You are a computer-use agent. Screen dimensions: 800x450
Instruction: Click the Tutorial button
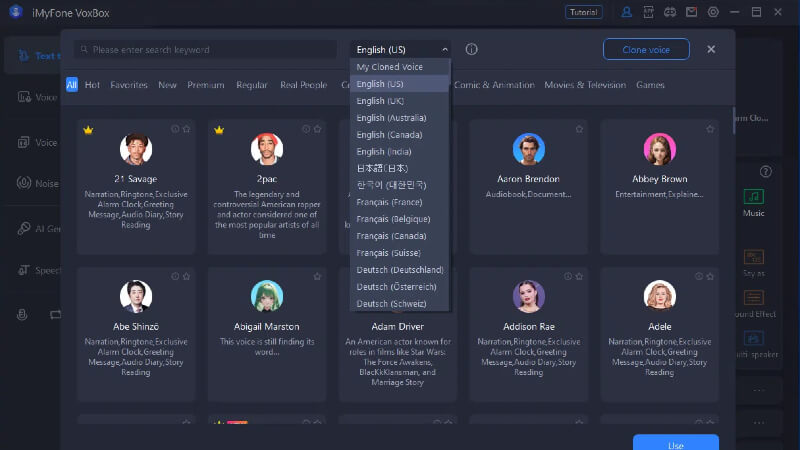(x=584, y=12)
